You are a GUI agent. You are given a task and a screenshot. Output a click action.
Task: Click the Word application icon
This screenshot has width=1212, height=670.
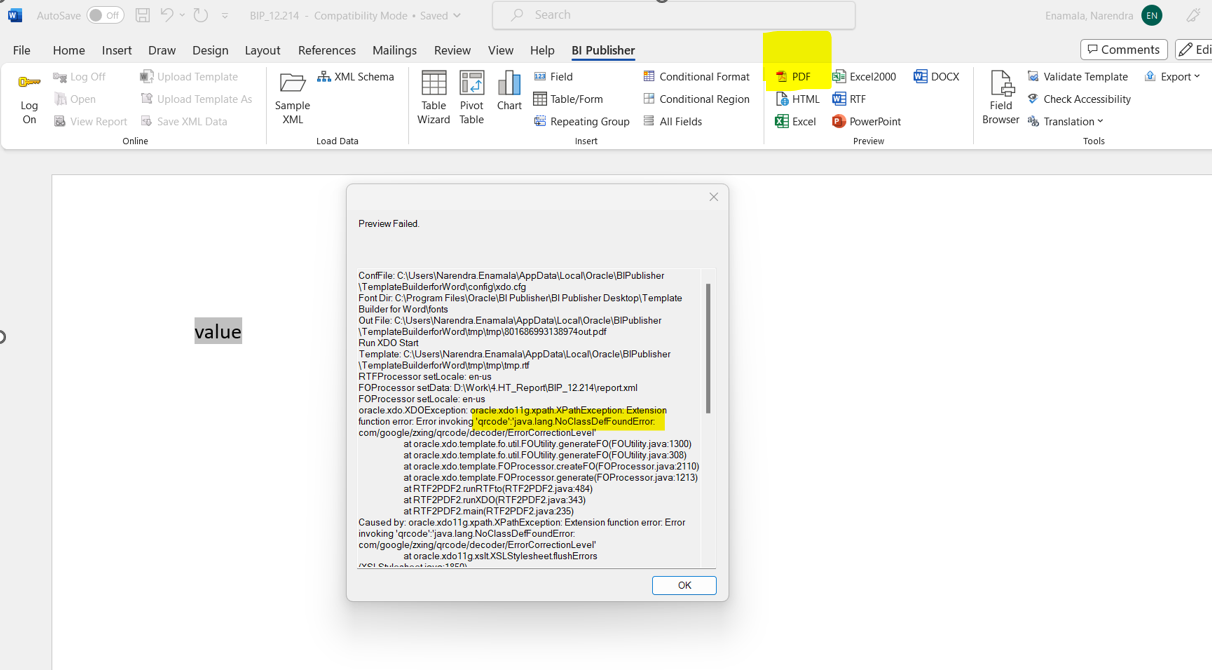(x=15, y=15)
